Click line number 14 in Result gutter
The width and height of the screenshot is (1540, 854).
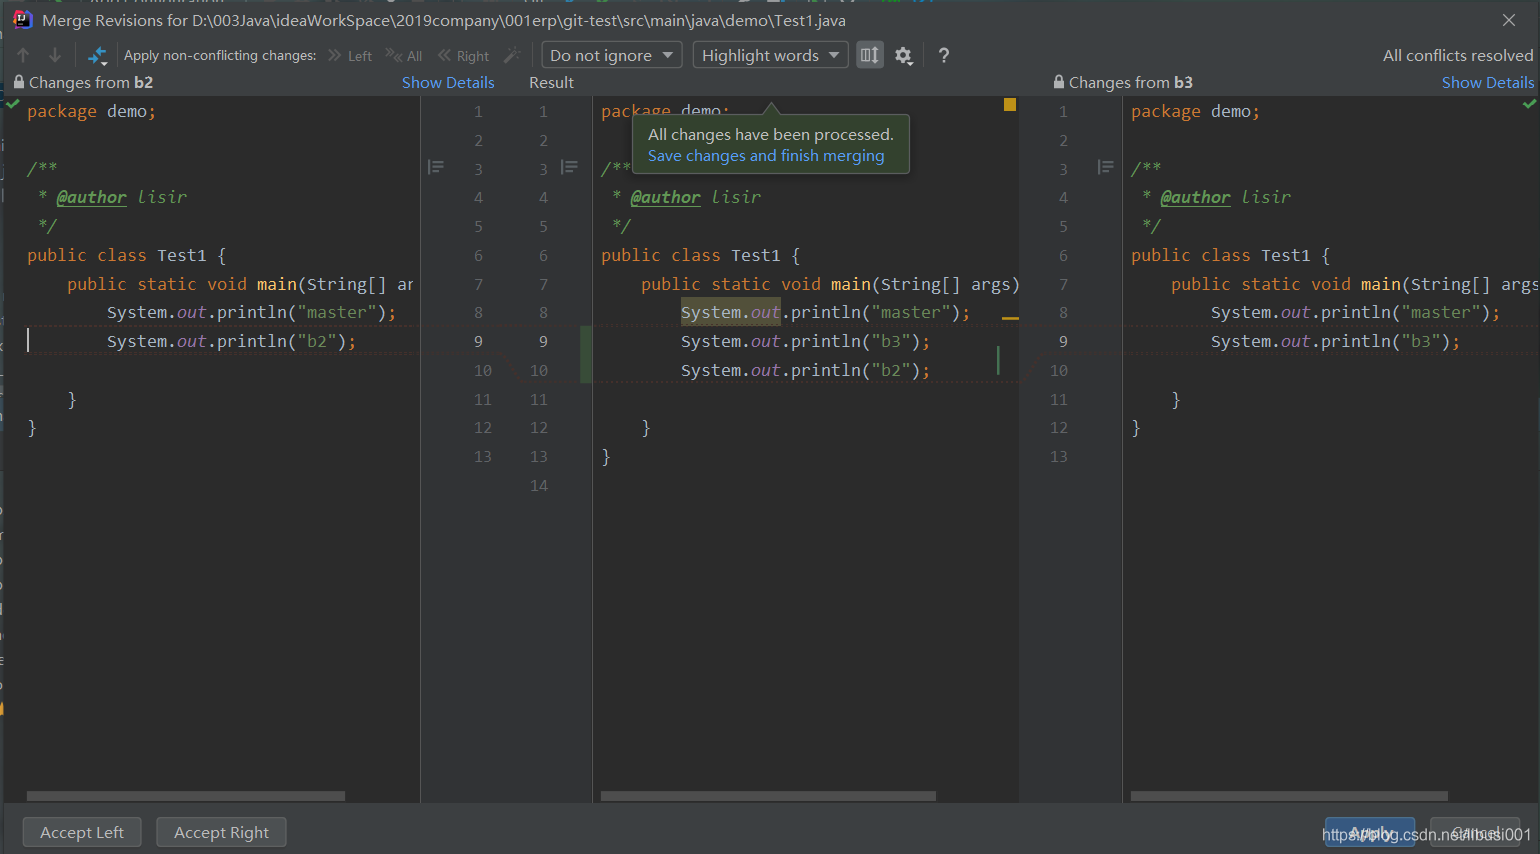[539, 486]
